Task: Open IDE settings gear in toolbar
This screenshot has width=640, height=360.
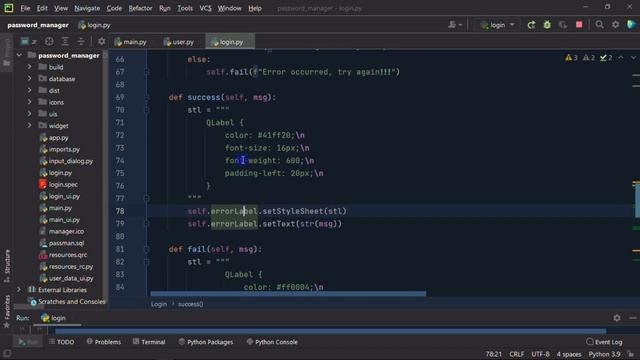Action: (615, 25)
